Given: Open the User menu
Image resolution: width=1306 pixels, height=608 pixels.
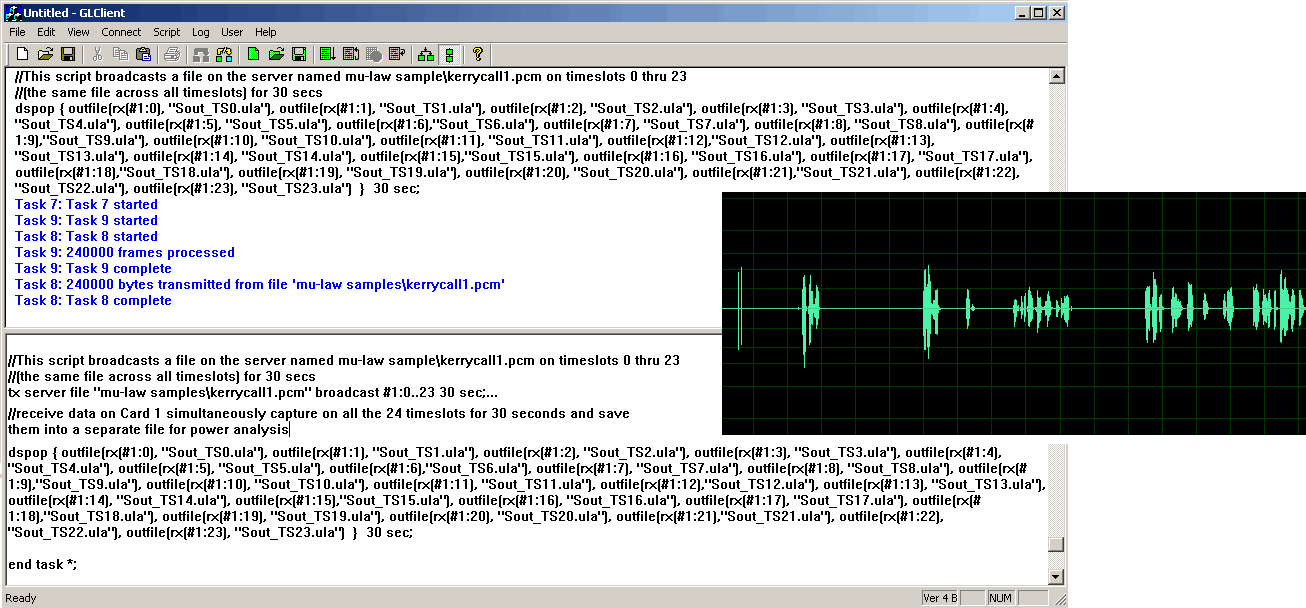Looking at the screenshot, I should (x=232, y=32).
